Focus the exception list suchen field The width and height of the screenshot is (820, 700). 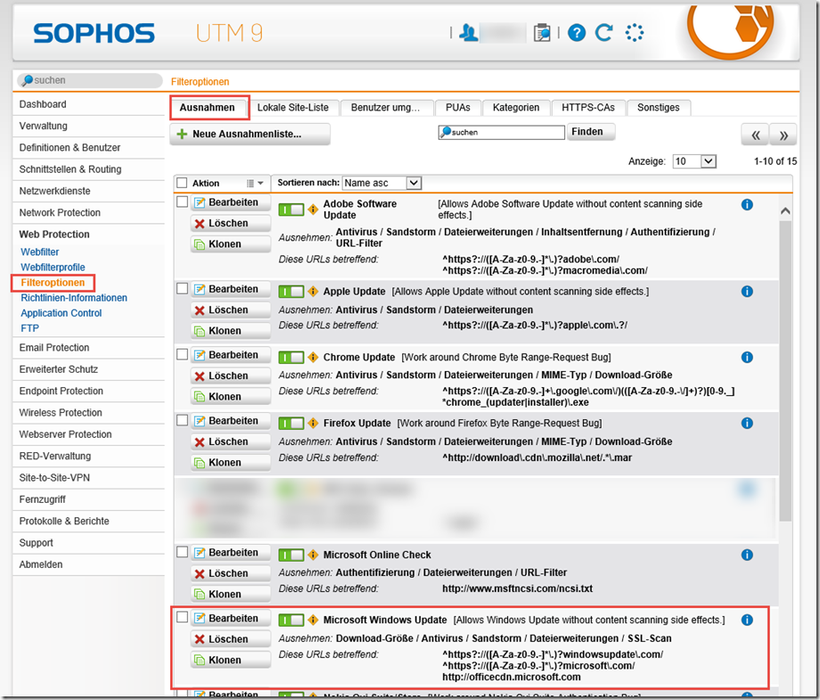click(x=502, y=132)
